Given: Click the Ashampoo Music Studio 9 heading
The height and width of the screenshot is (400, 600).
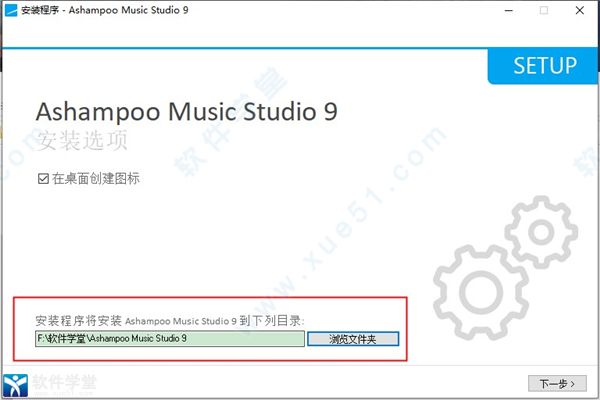Looking at the screenshot, I should [187, 112].
